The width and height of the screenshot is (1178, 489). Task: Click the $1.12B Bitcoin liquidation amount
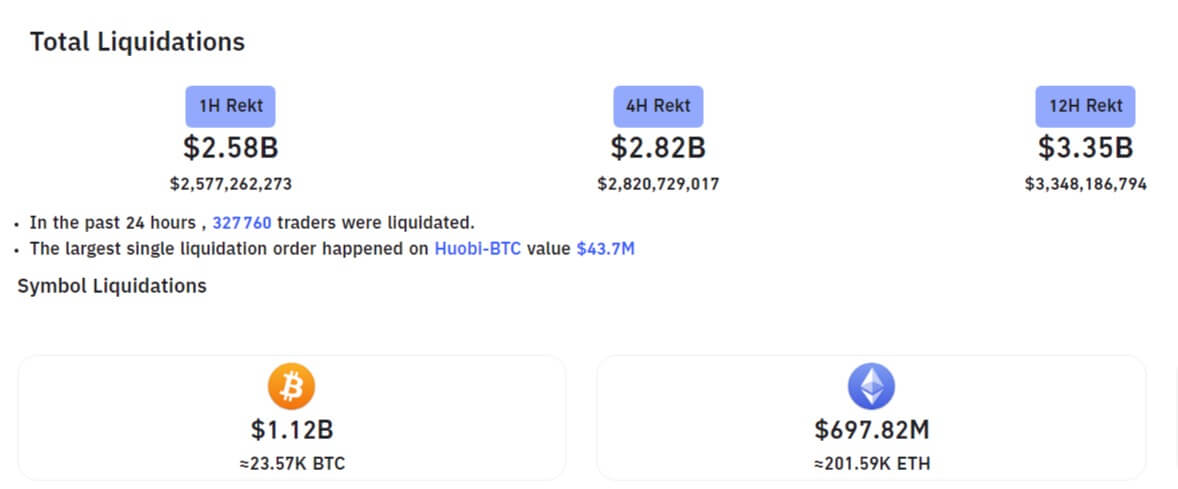tap(291, 430)
